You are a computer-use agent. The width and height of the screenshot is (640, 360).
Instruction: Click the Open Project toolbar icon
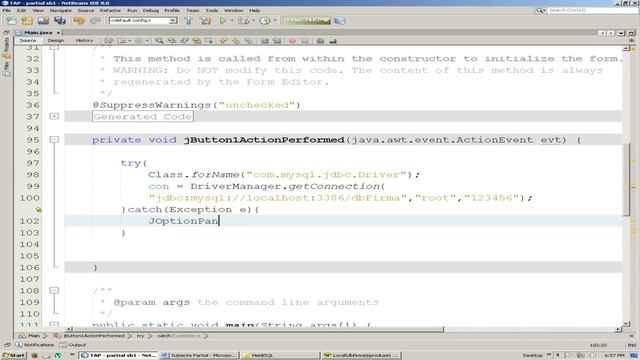(x=43, y=20)
